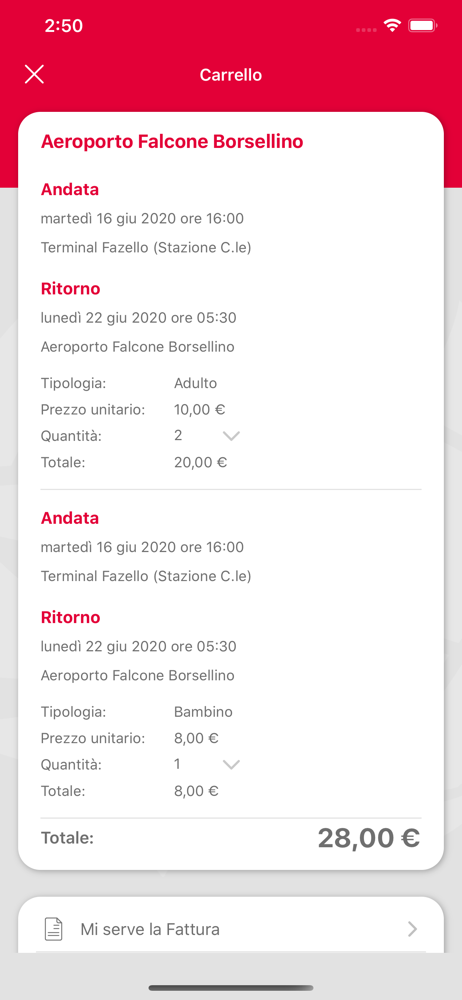Tap the first Andata section label
462x1000 pixels.
pyautogui.click(x=70, y=189)
